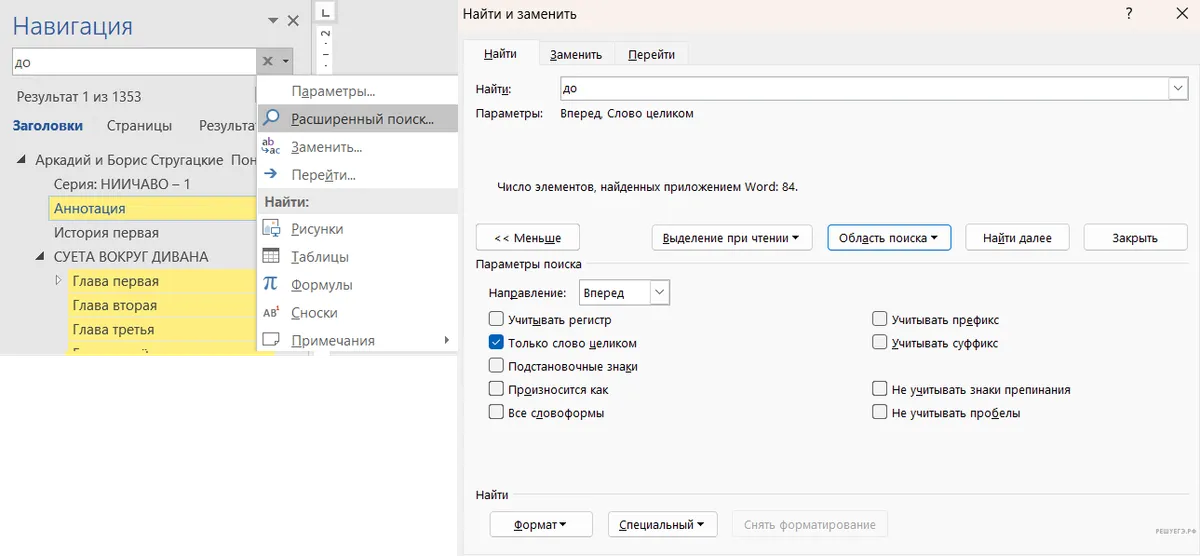Uncheck Только слово целиком

click(x=496, y=343)
